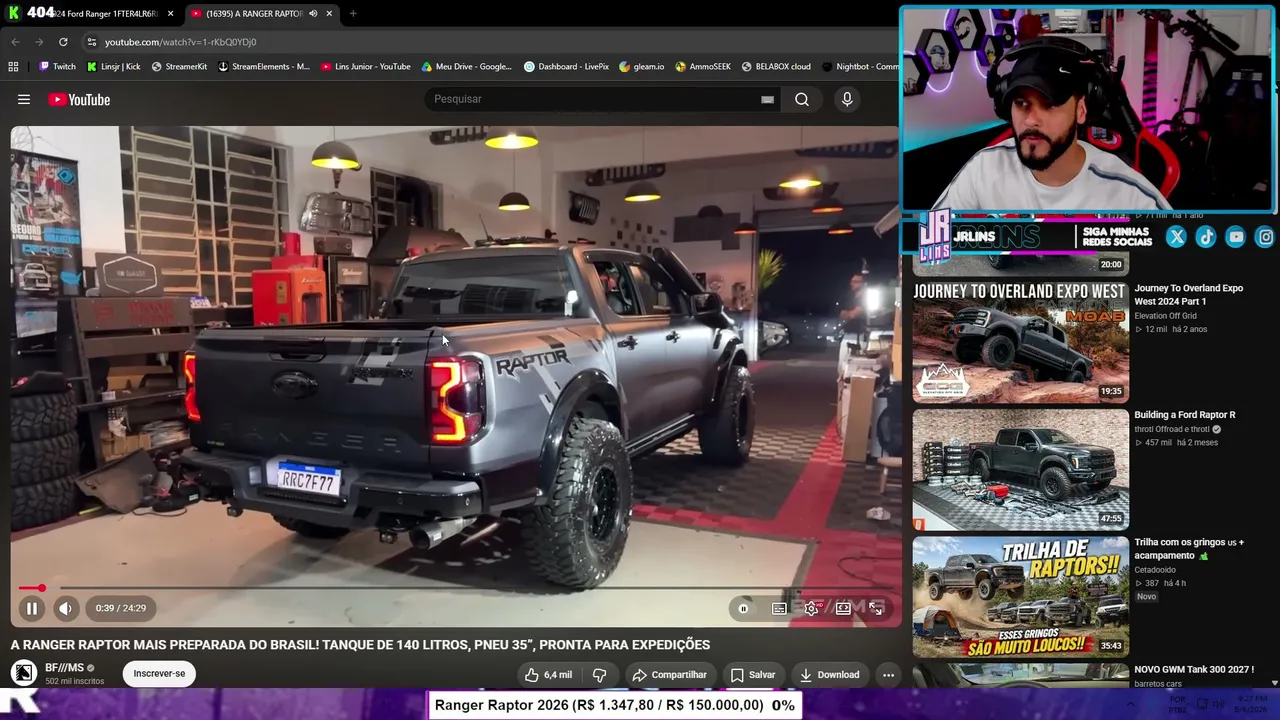
Task: Open the BF///MS channel name link
Action: 64,668
